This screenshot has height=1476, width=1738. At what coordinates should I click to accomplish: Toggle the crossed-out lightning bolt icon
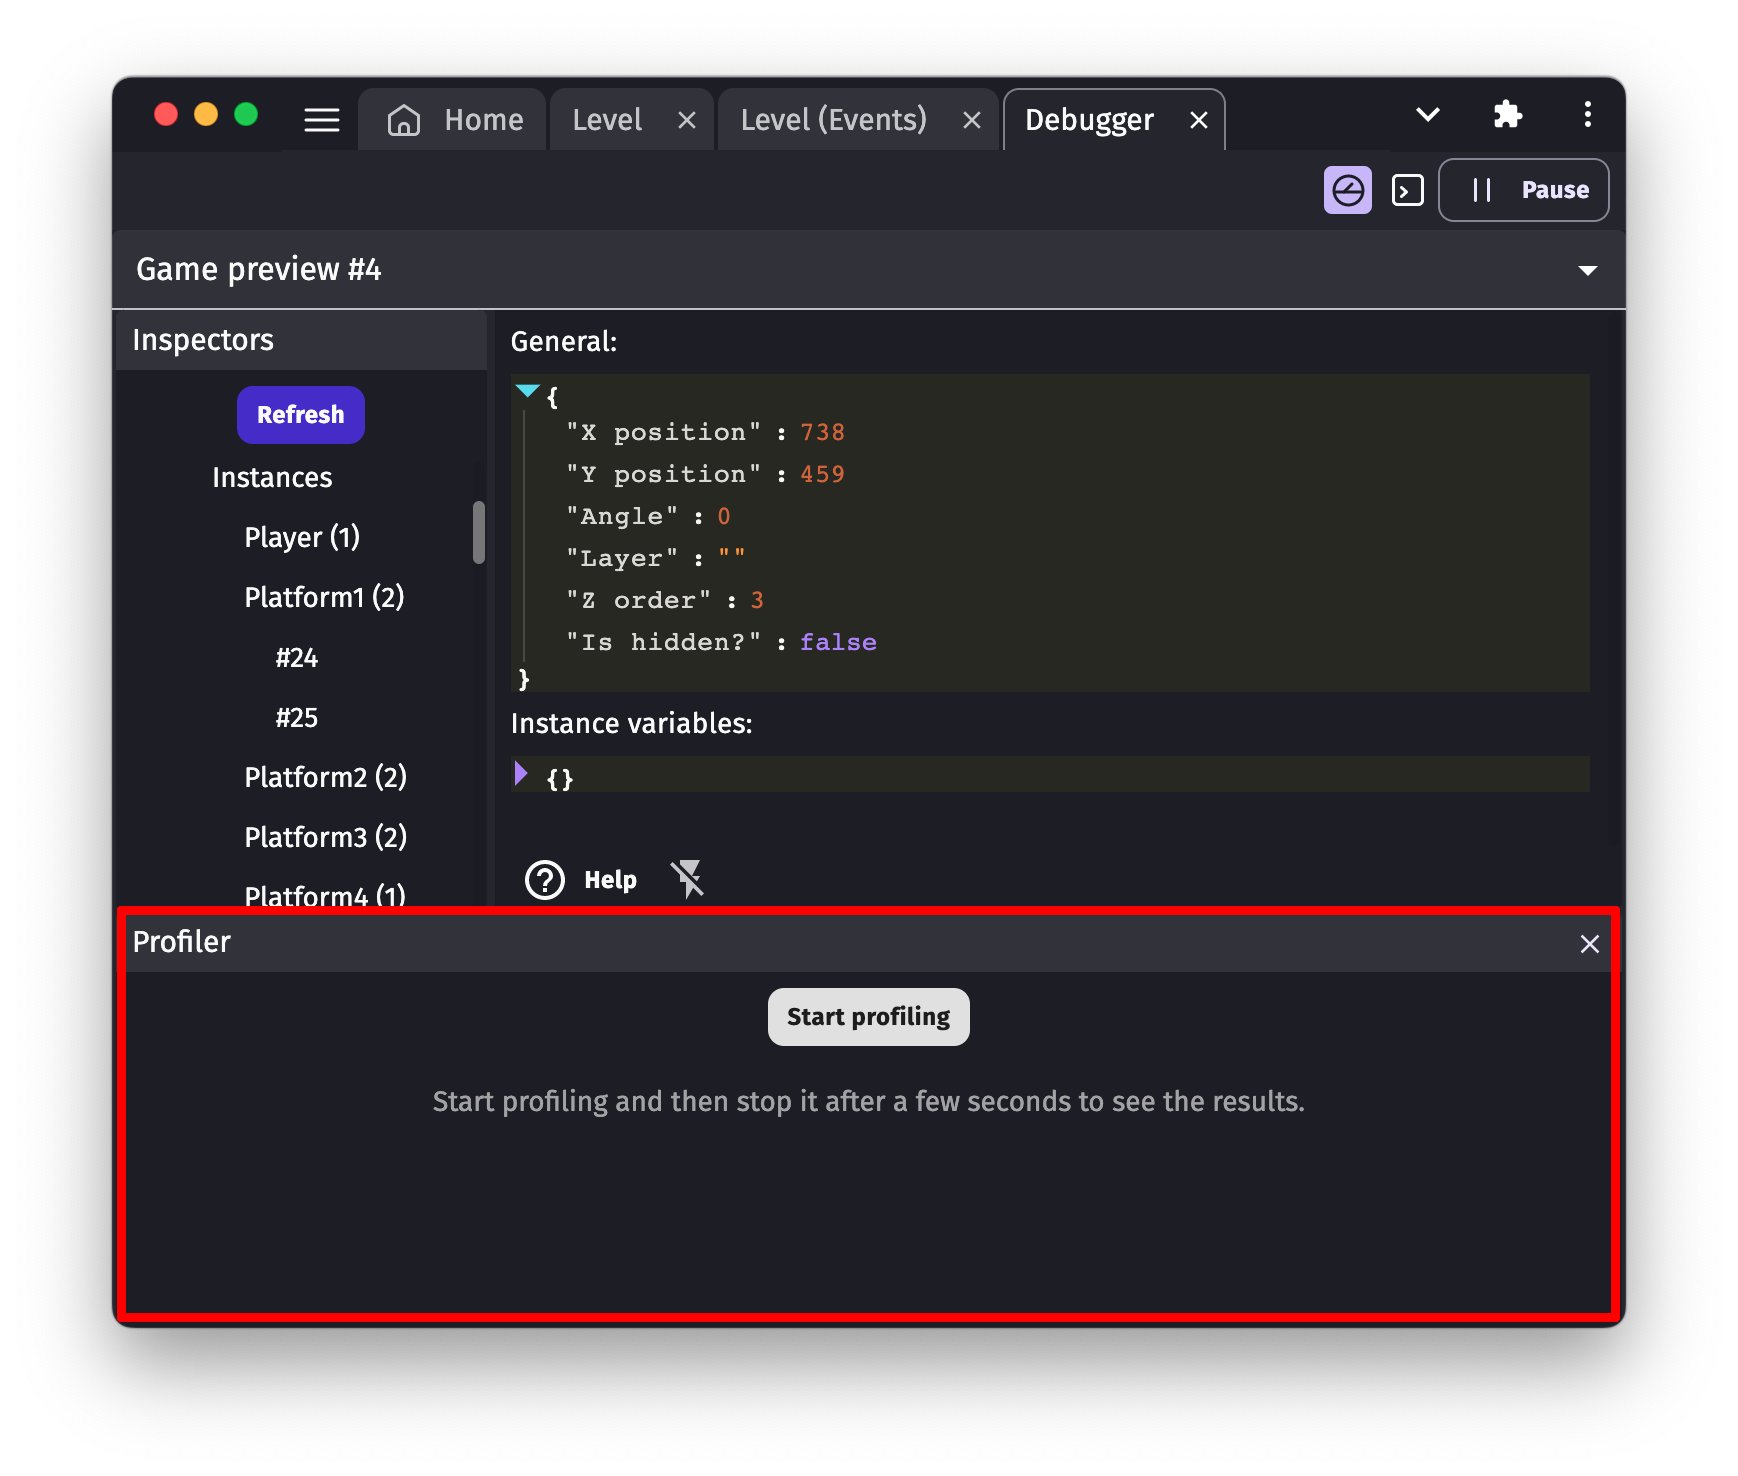coord(688,880)
